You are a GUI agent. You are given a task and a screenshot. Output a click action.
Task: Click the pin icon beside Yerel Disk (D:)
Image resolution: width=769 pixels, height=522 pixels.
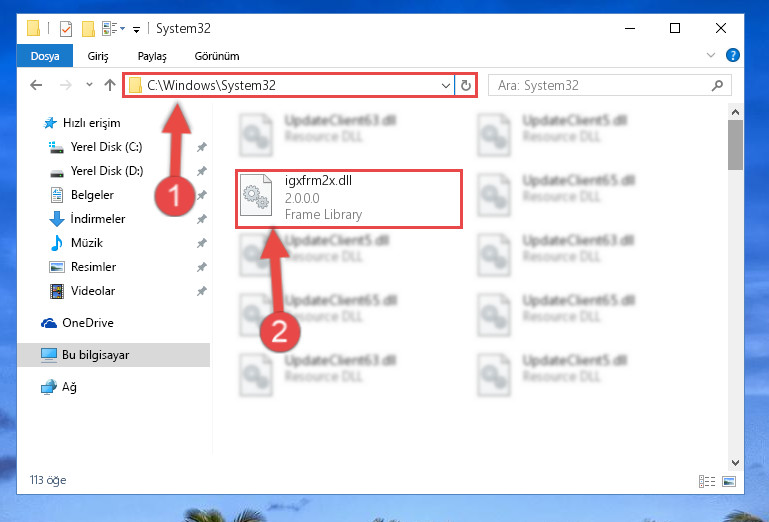pyautogui.click(x=202, y=171)
